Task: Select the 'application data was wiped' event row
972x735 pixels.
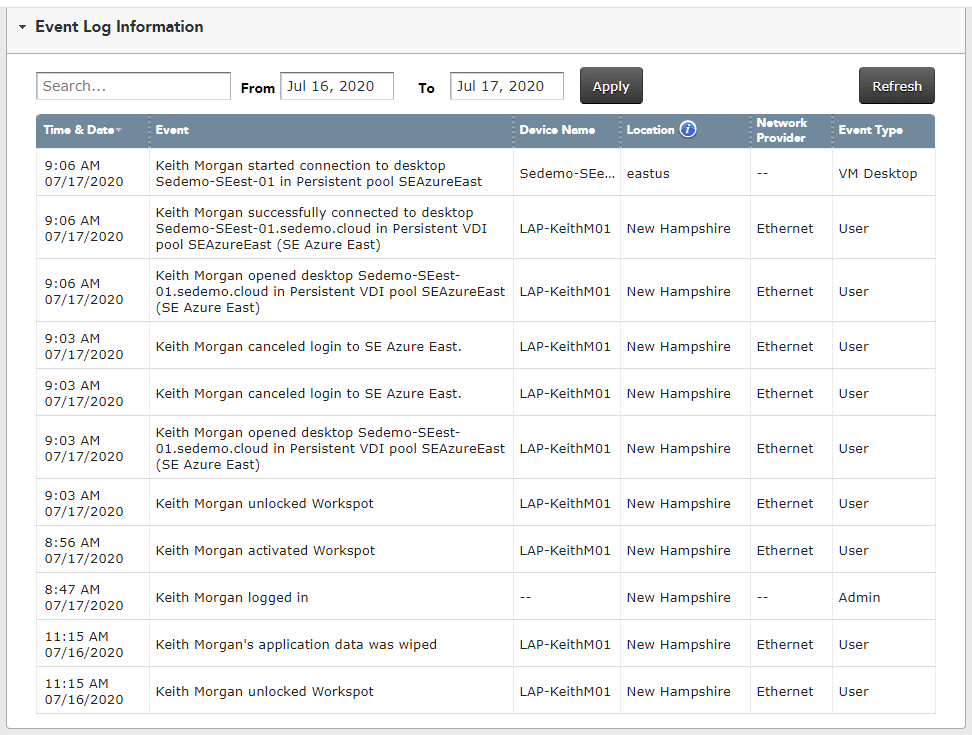Action: [485, 645]
